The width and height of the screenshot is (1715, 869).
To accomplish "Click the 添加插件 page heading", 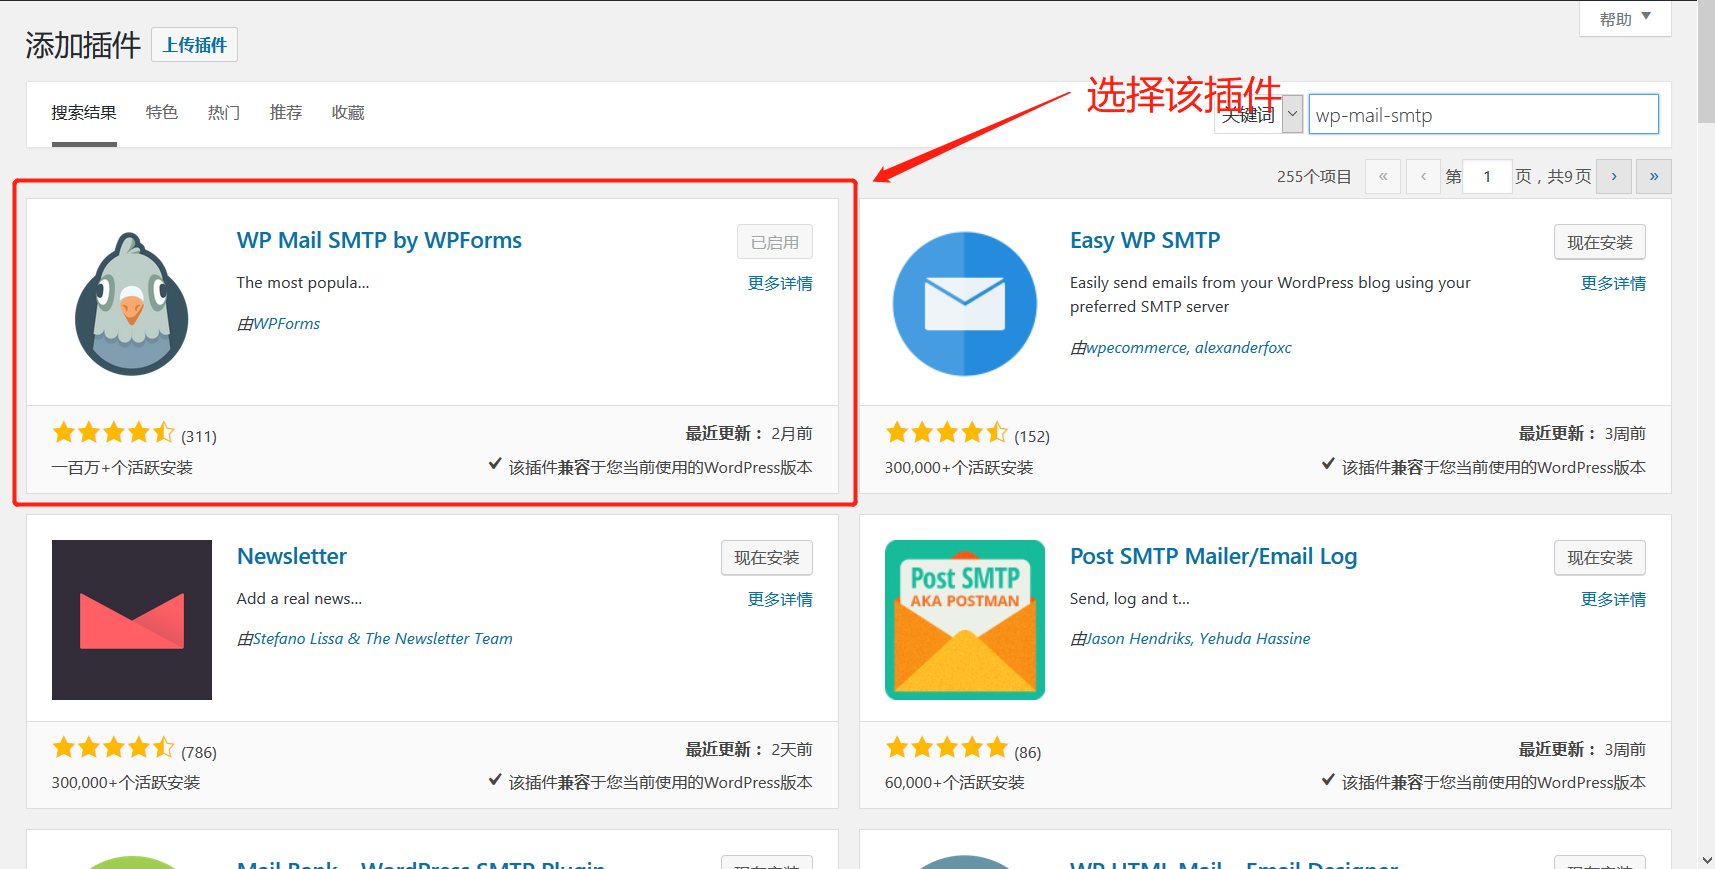I will (x=83, y=45).
